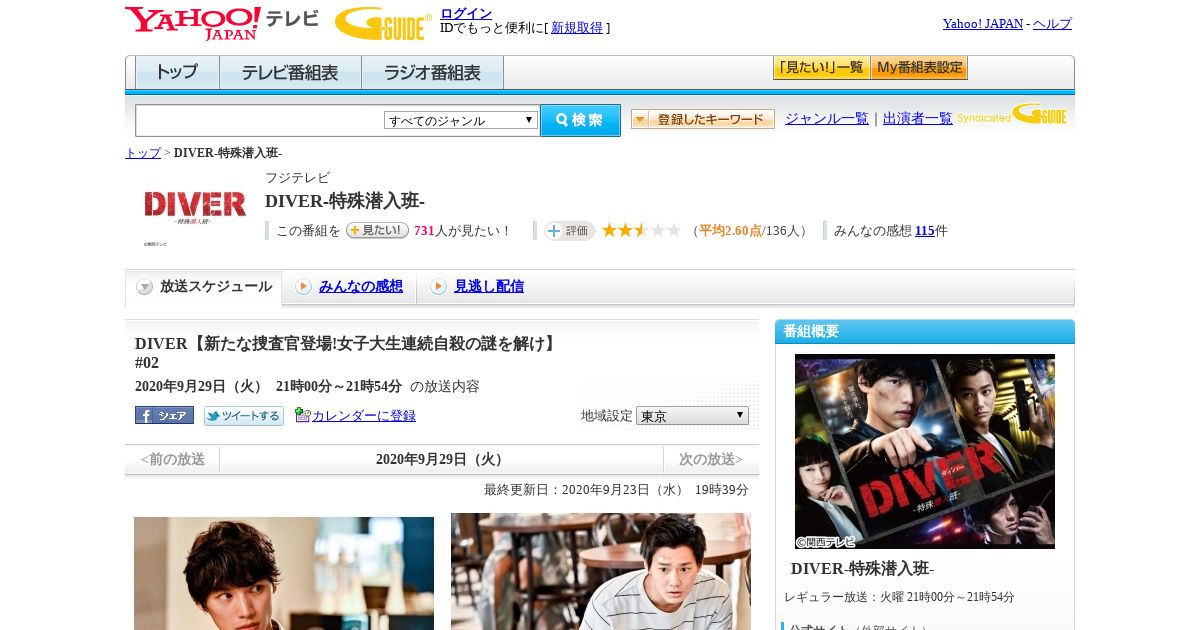Screen dimensions: 1200x630
Task: Click the フジテレビ channel name text
Action: [297, 178]
